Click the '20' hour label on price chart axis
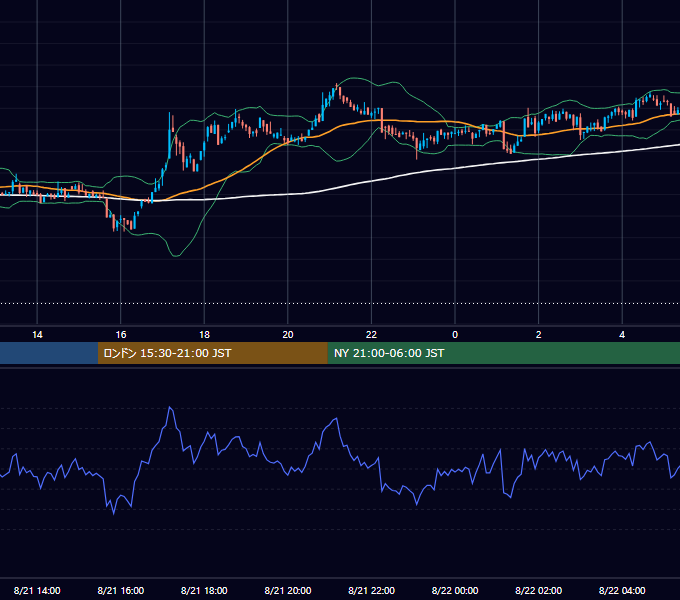This screenshot has width=680, height=600. coord(288,335)
